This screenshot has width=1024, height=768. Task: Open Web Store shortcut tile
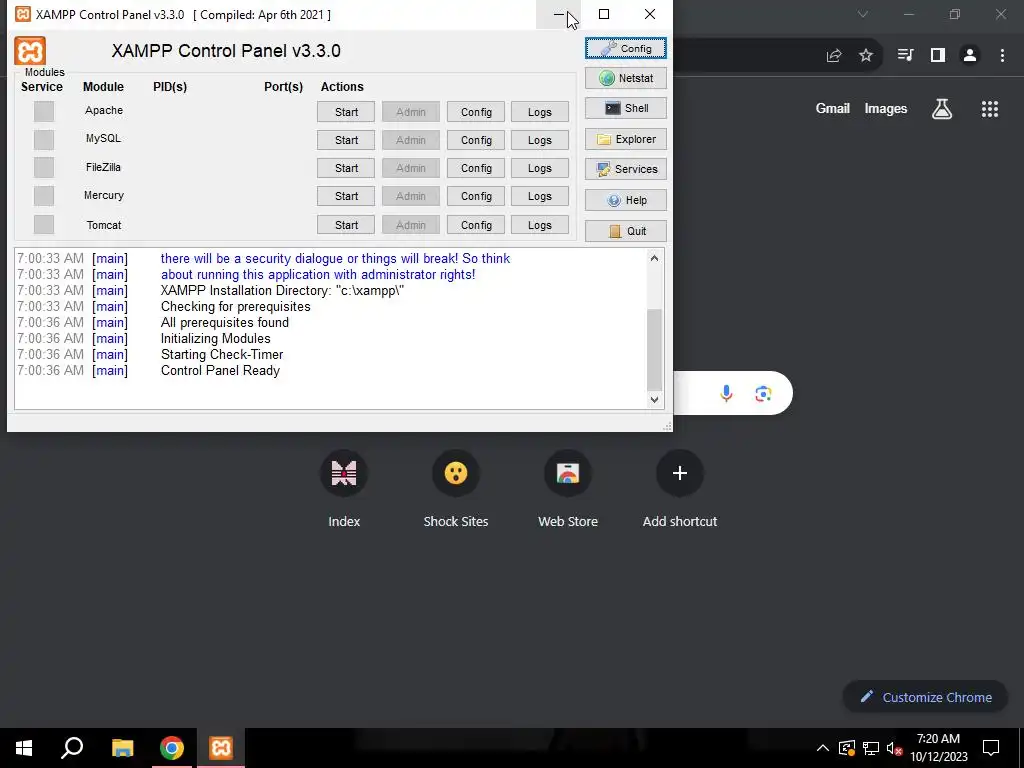tap(568, 488)
